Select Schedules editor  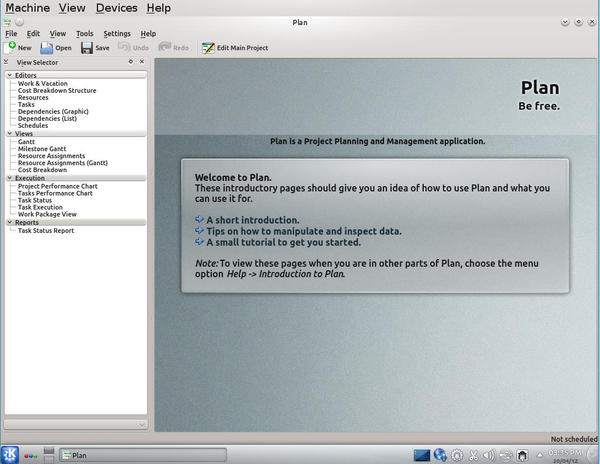pos(33,125)
